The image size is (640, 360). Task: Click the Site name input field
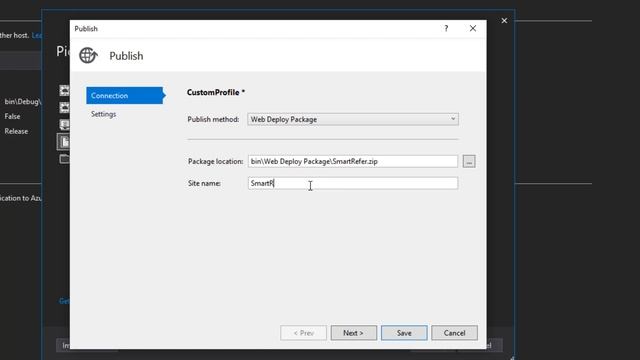353,183
